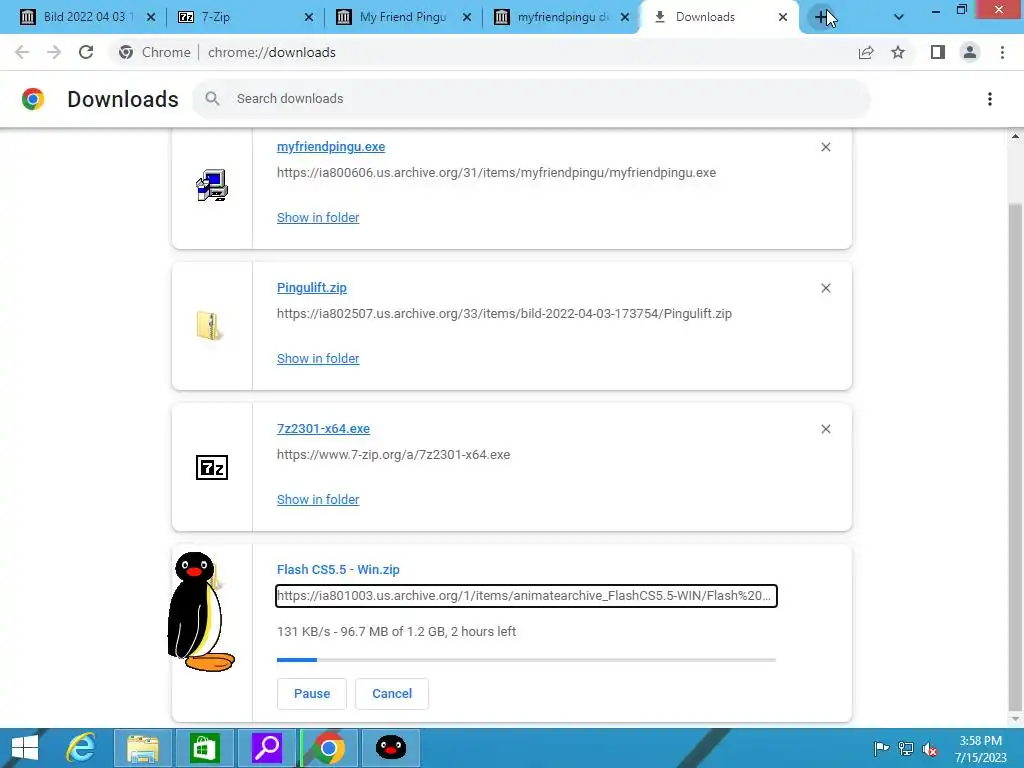Share this page icon

coord(866,52)
